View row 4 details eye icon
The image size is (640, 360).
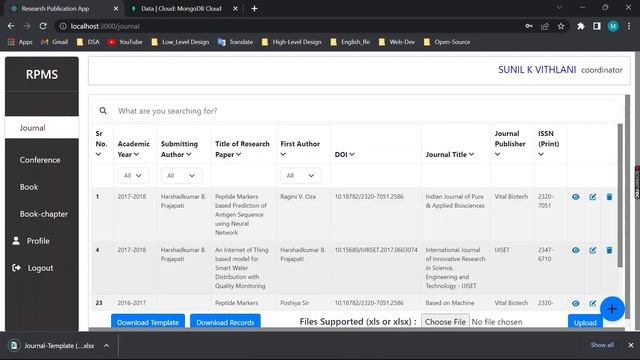[576, 250]
